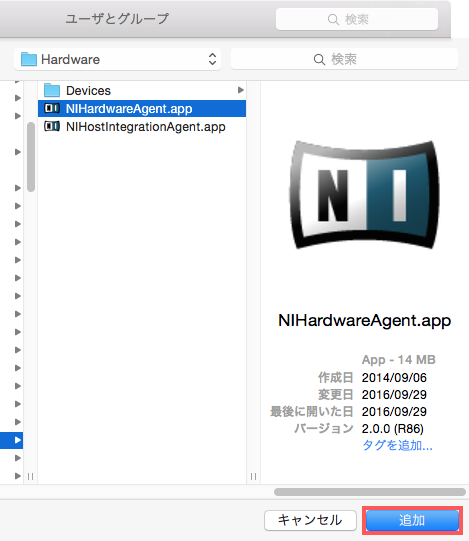Click the ユーザとグループ window search field
Viewport: 469px width, 541px height.
pos(357,19)
